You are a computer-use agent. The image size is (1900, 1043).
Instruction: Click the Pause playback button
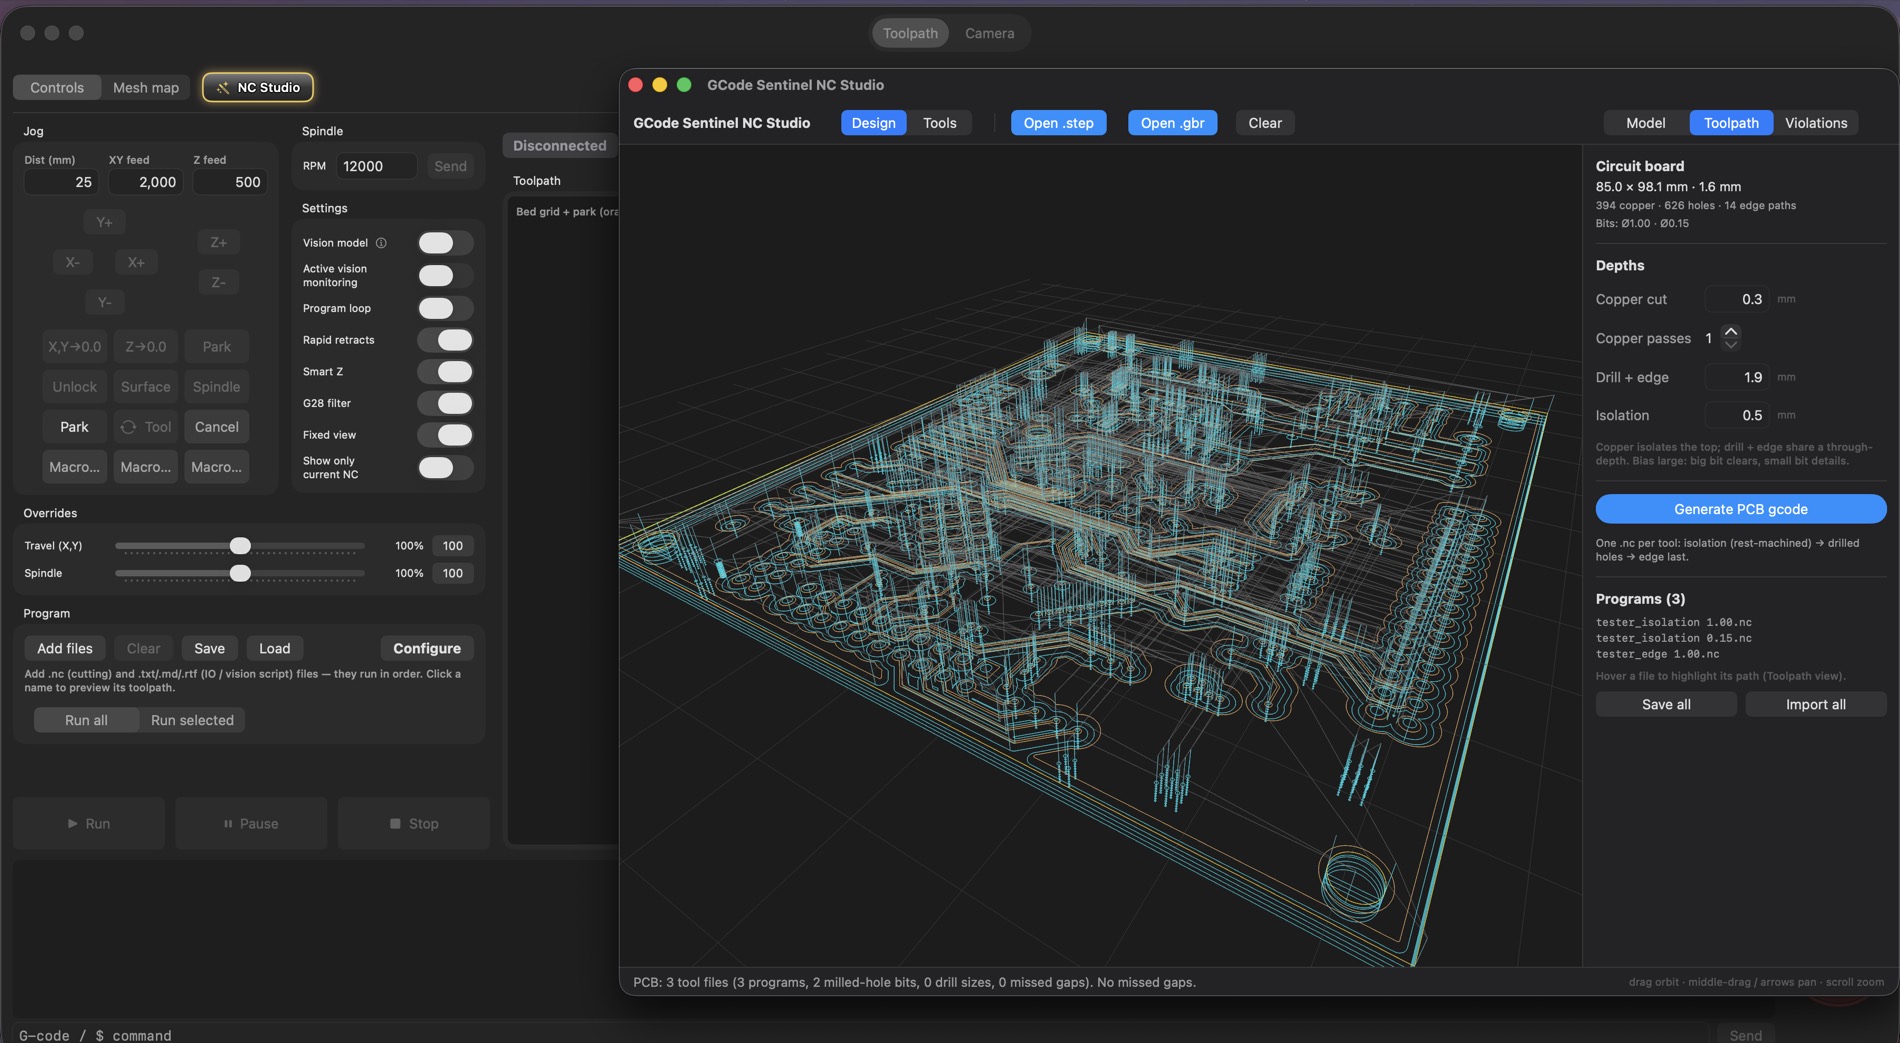tap(251, 824)
